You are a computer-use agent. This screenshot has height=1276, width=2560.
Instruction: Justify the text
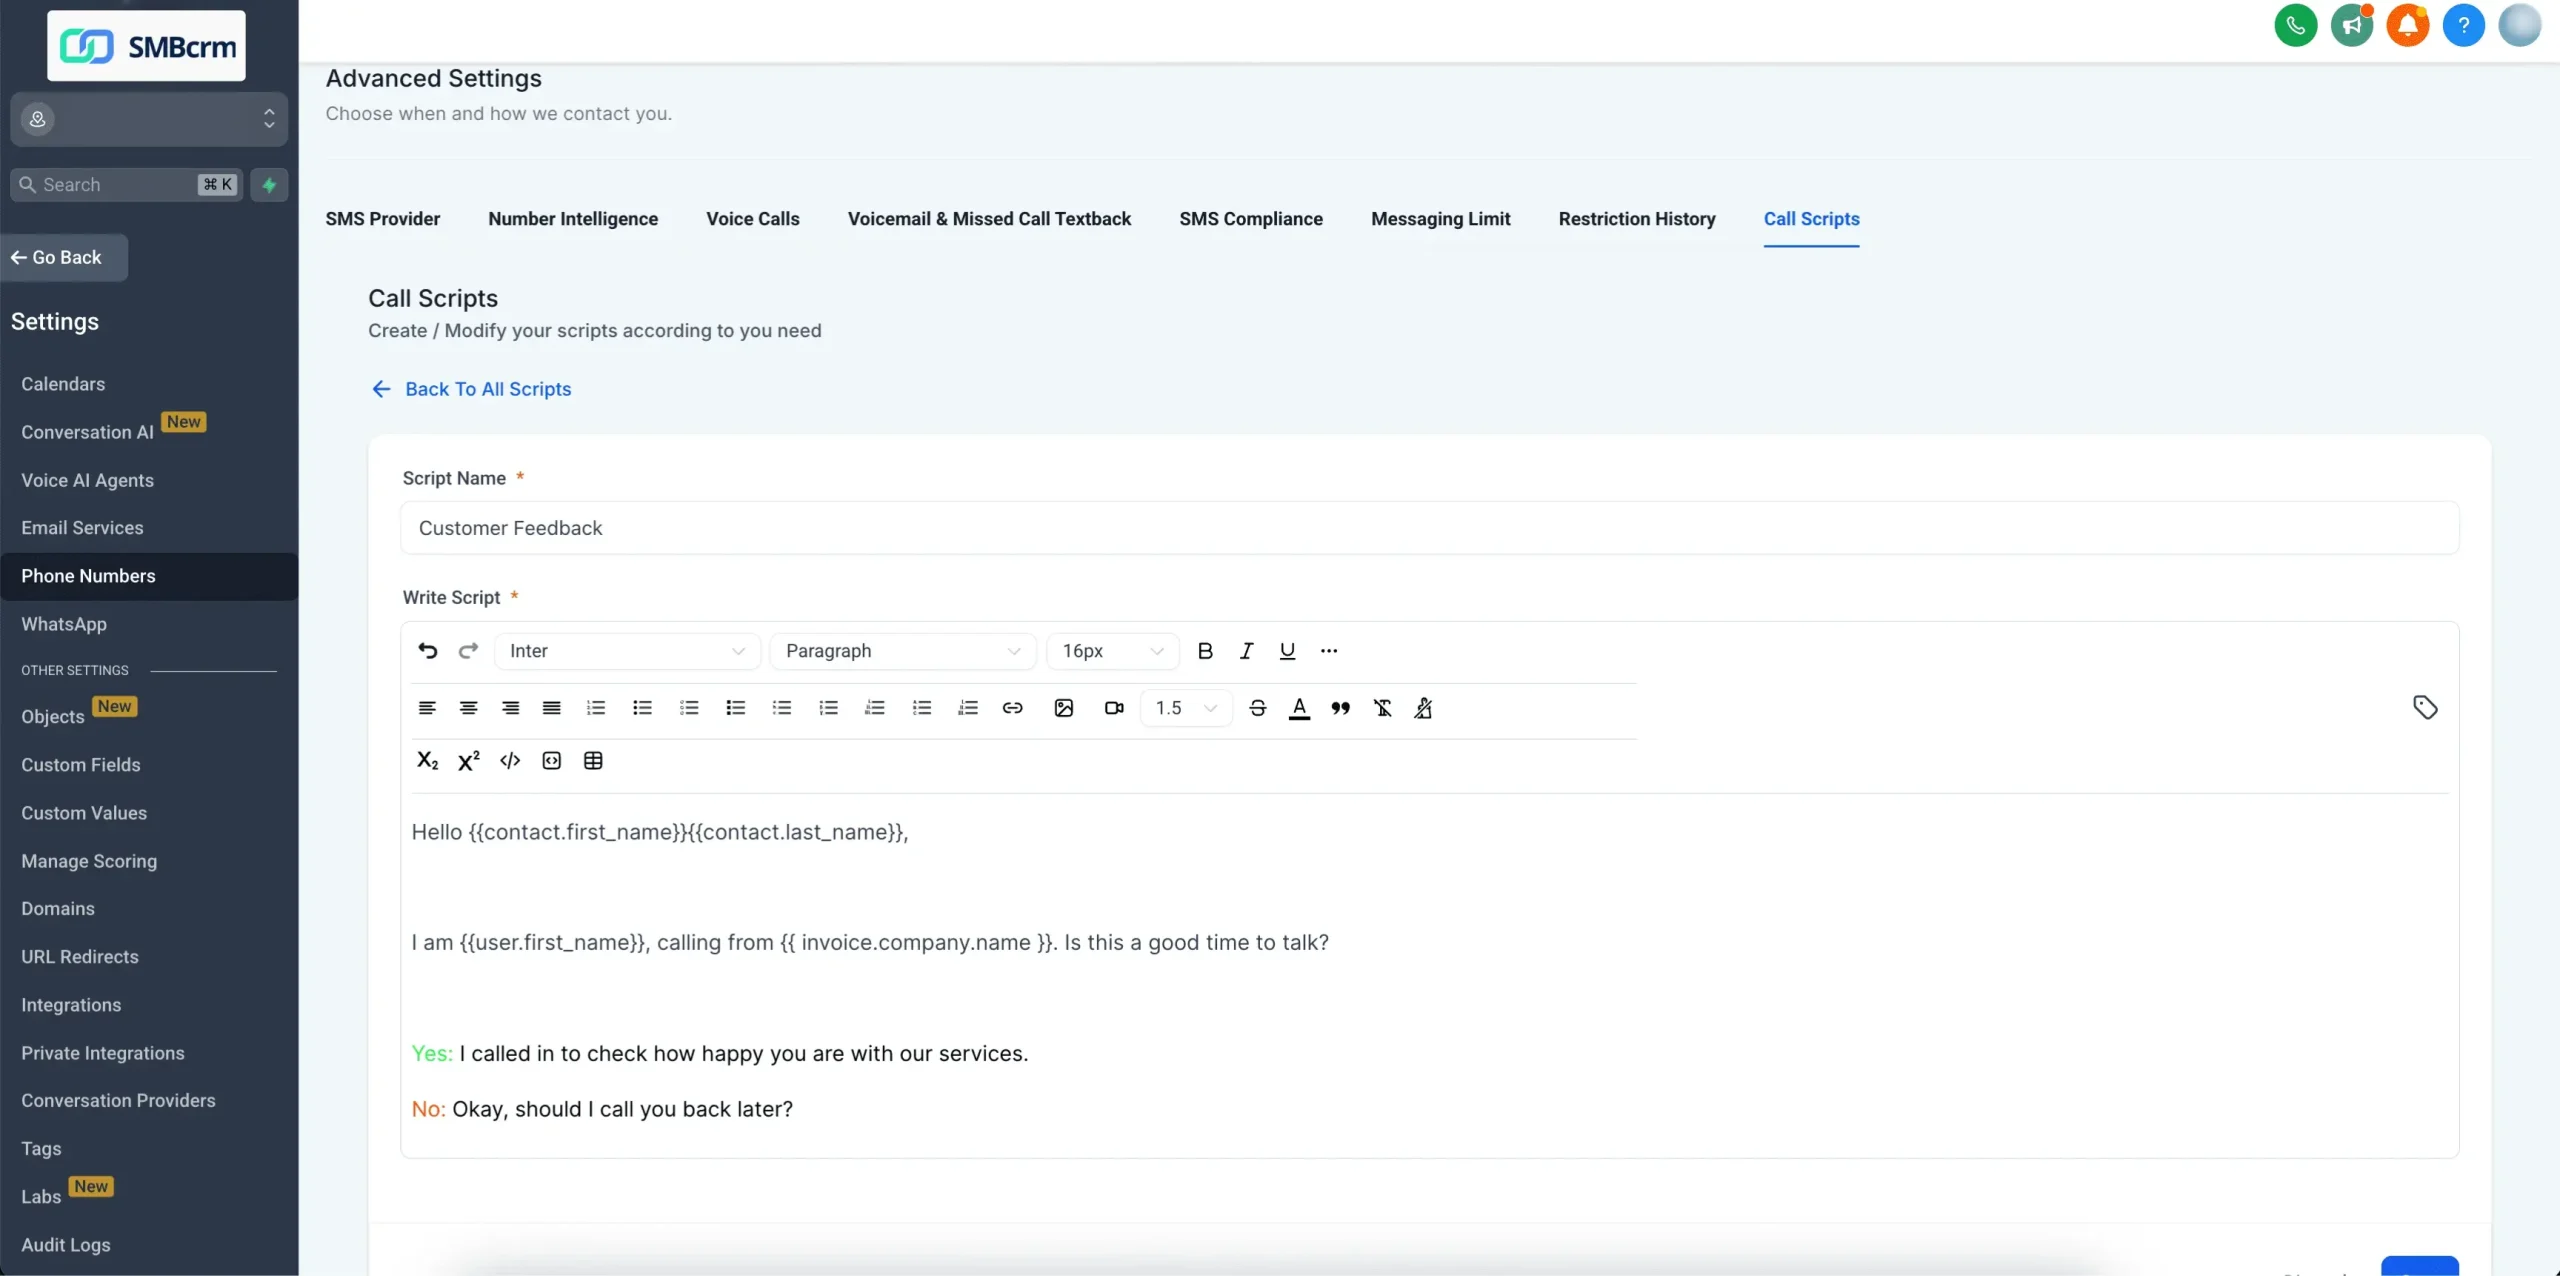551,708
